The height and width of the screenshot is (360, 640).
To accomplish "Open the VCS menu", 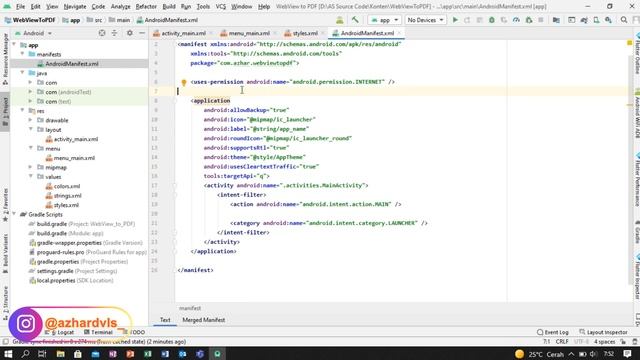I will click(220, 7).
